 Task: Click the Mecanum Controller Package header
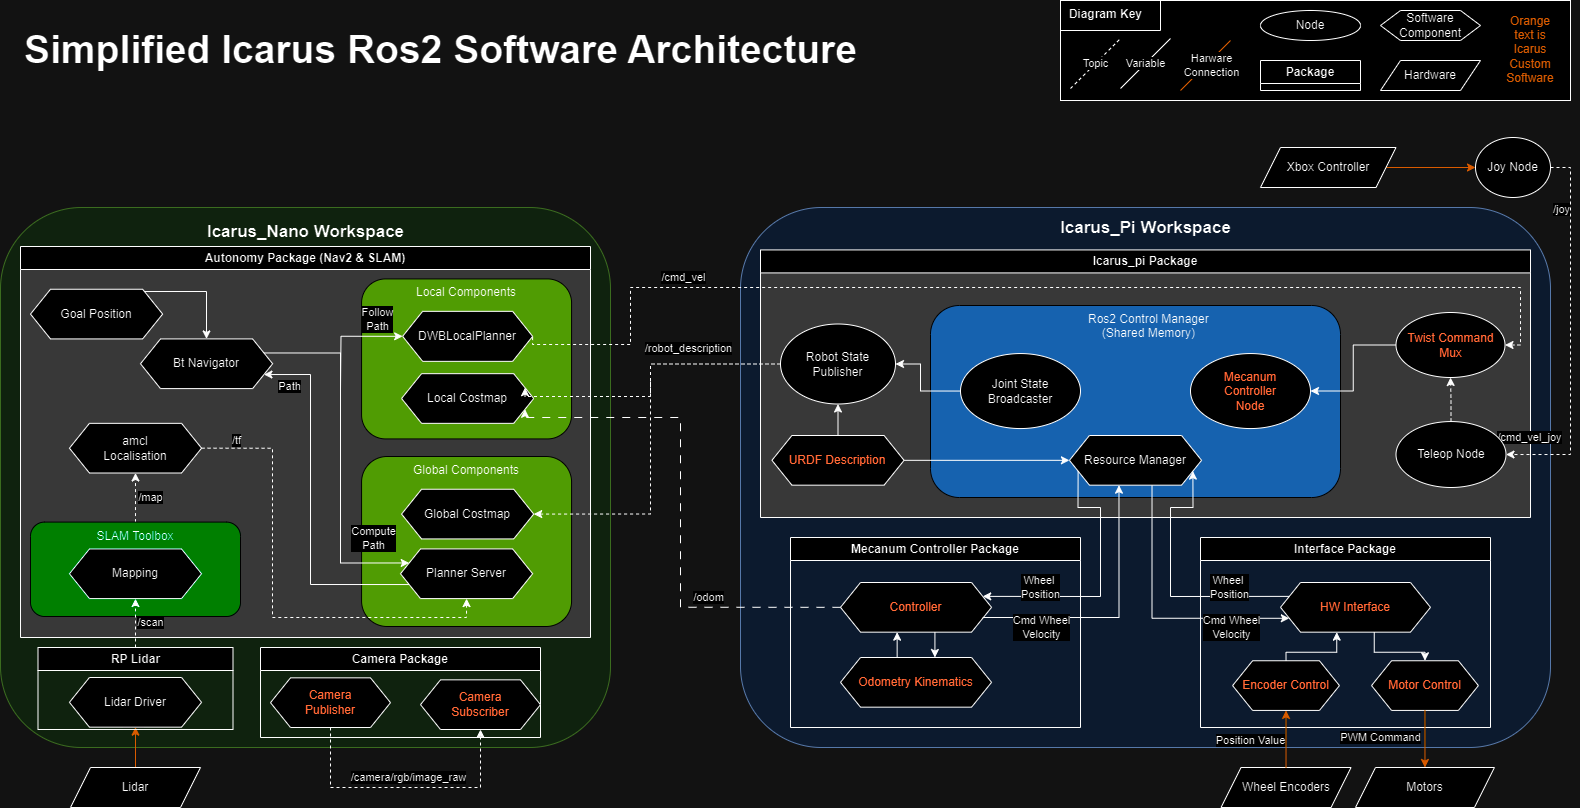(934, 549)
